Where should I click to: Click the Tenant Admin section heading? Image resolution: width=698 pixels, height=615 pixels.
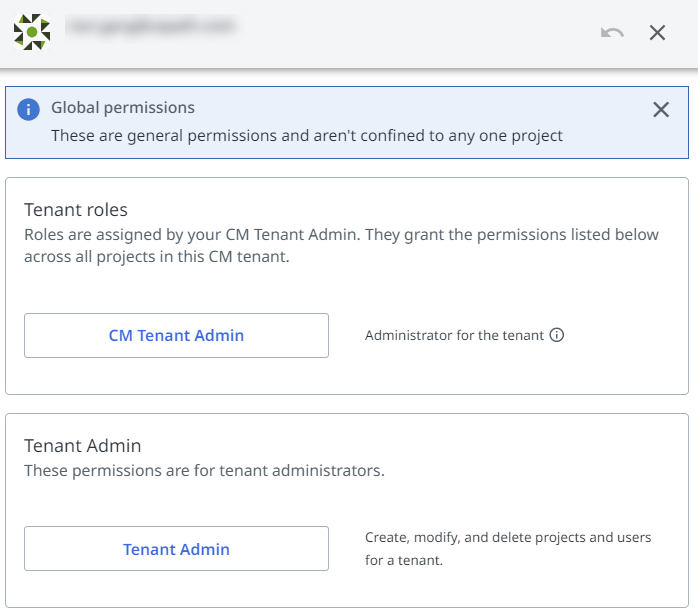pos(83,446)
